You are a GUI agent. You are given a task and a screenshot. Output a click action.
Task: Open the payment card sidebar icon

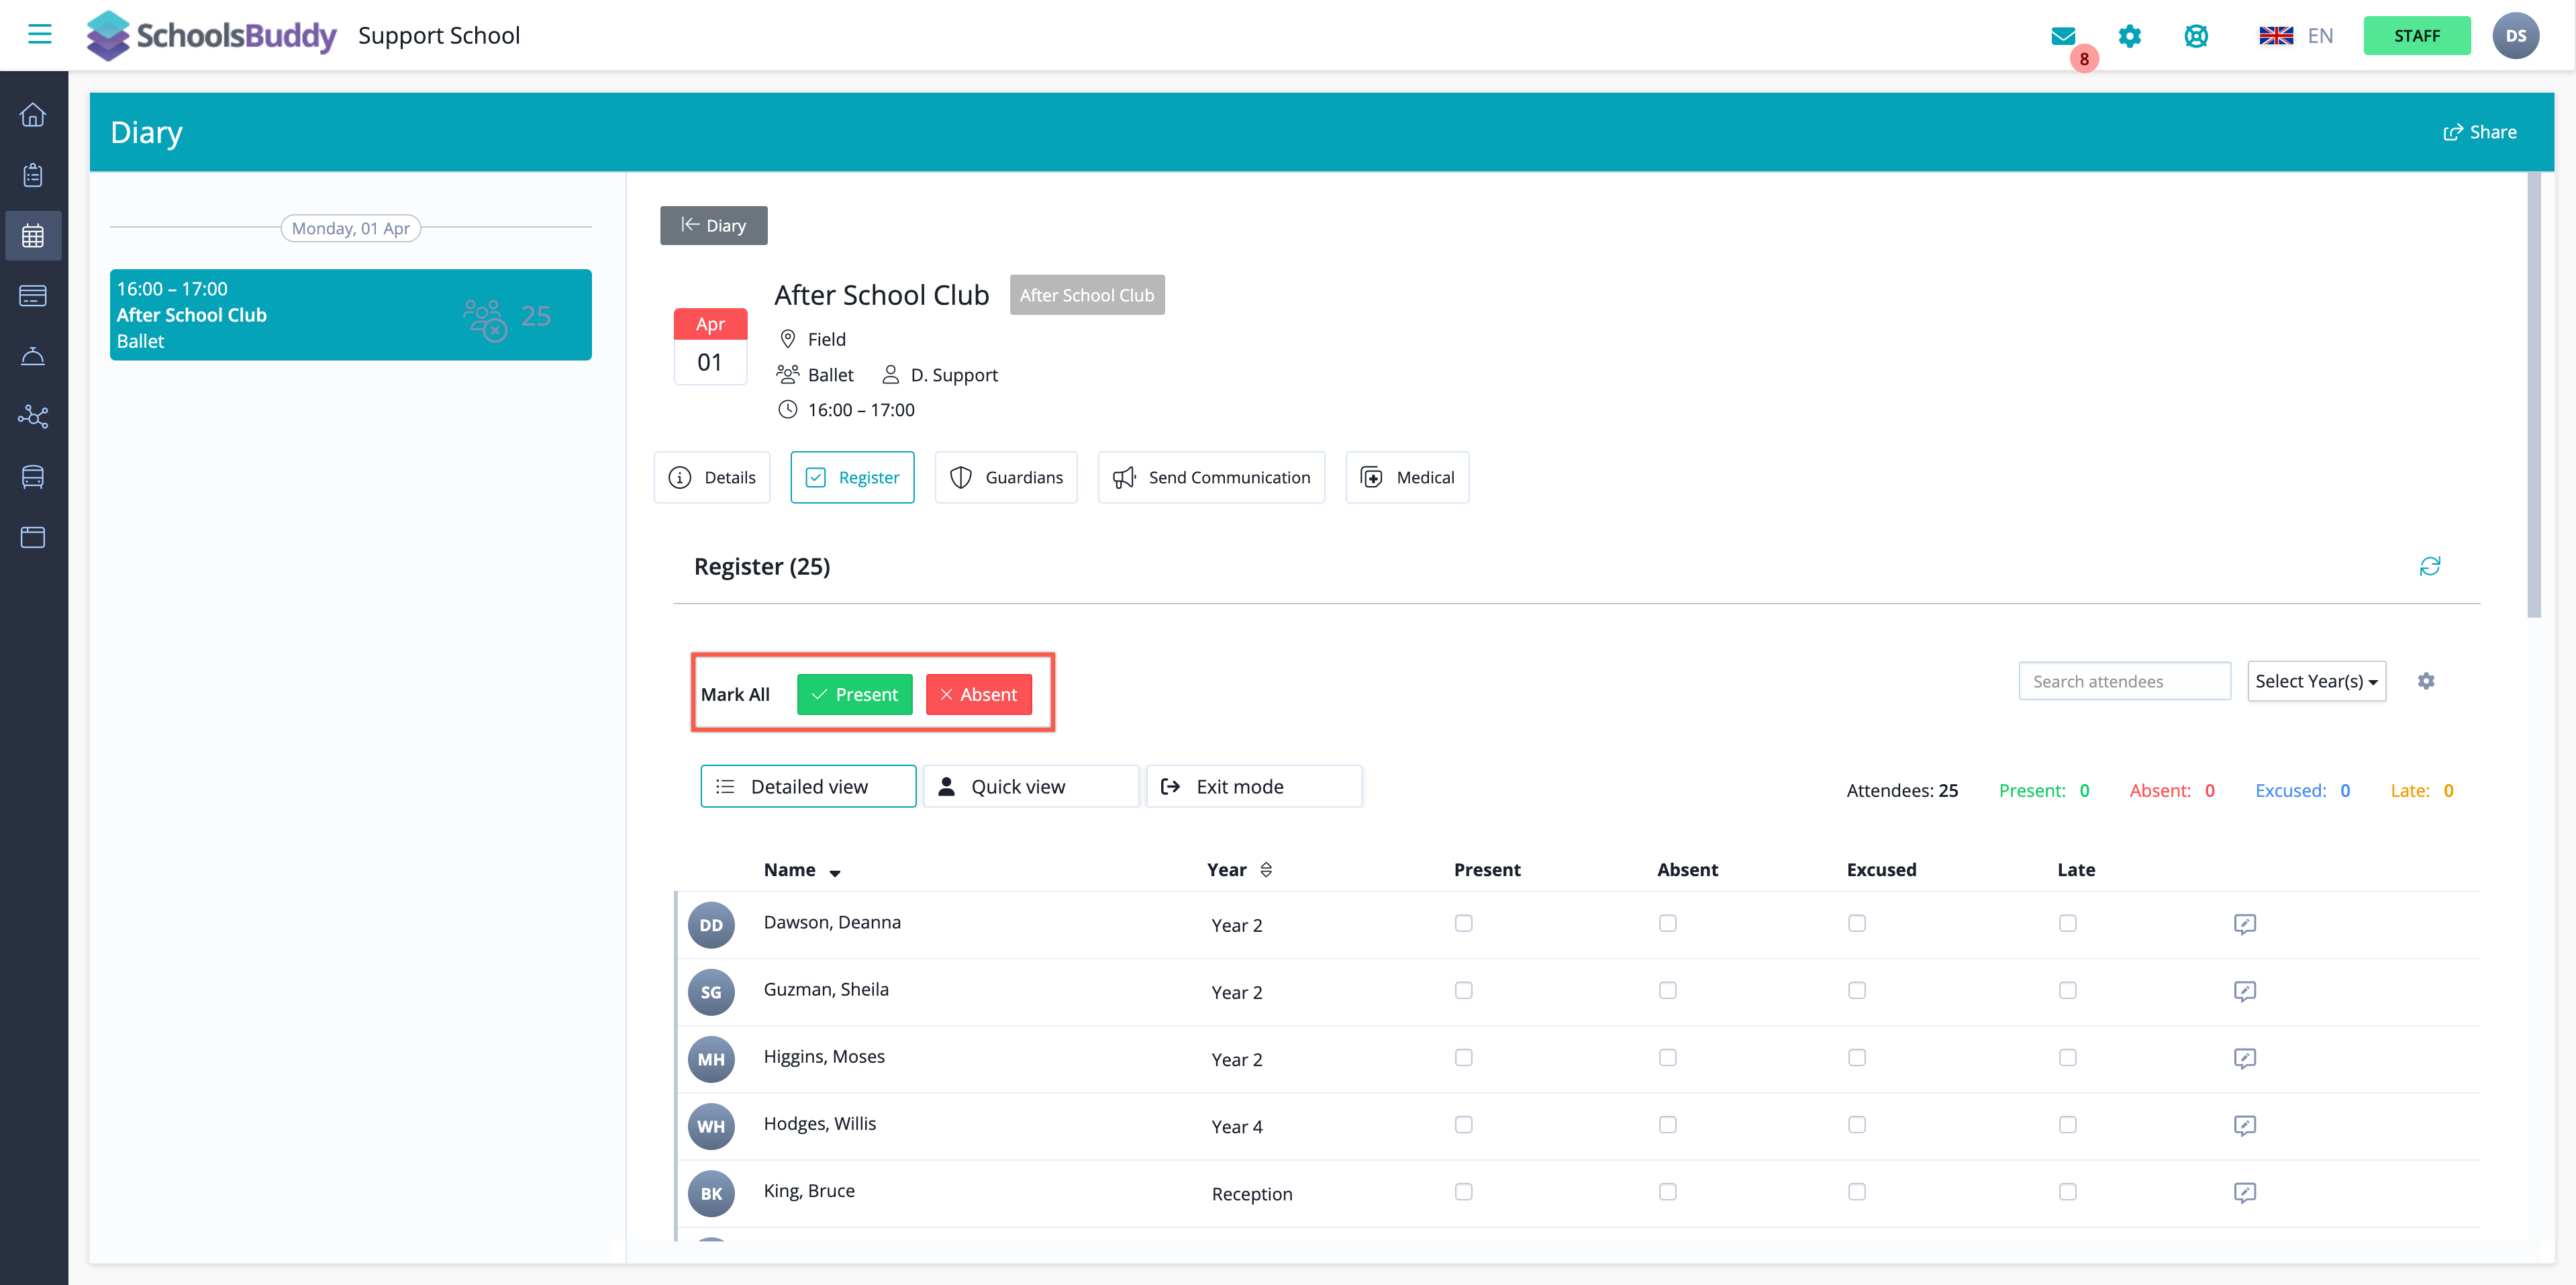(33, 296)
